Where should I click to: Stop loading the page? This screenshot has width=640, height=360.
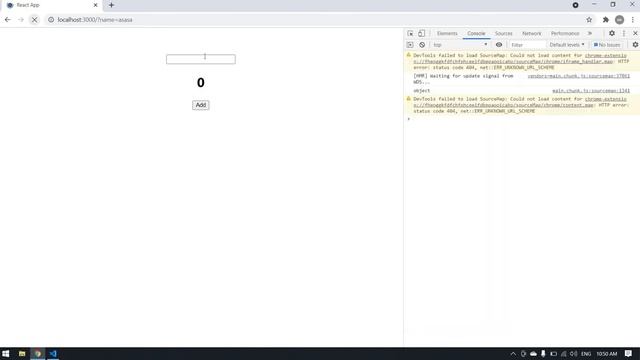[x=35, y=20]
